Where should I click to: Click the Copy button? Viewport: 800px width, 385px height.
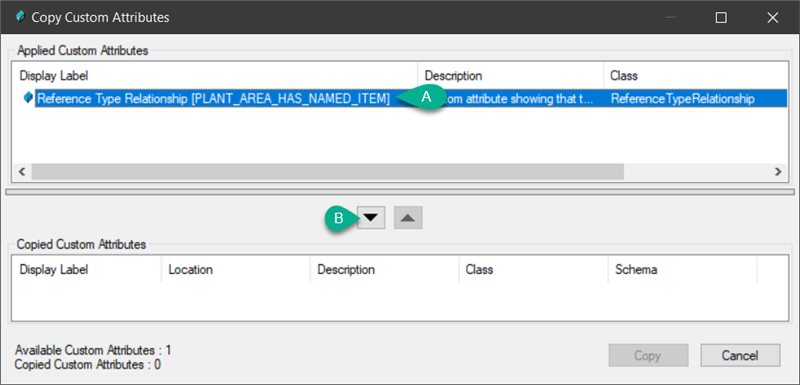(x=648, y=355)
